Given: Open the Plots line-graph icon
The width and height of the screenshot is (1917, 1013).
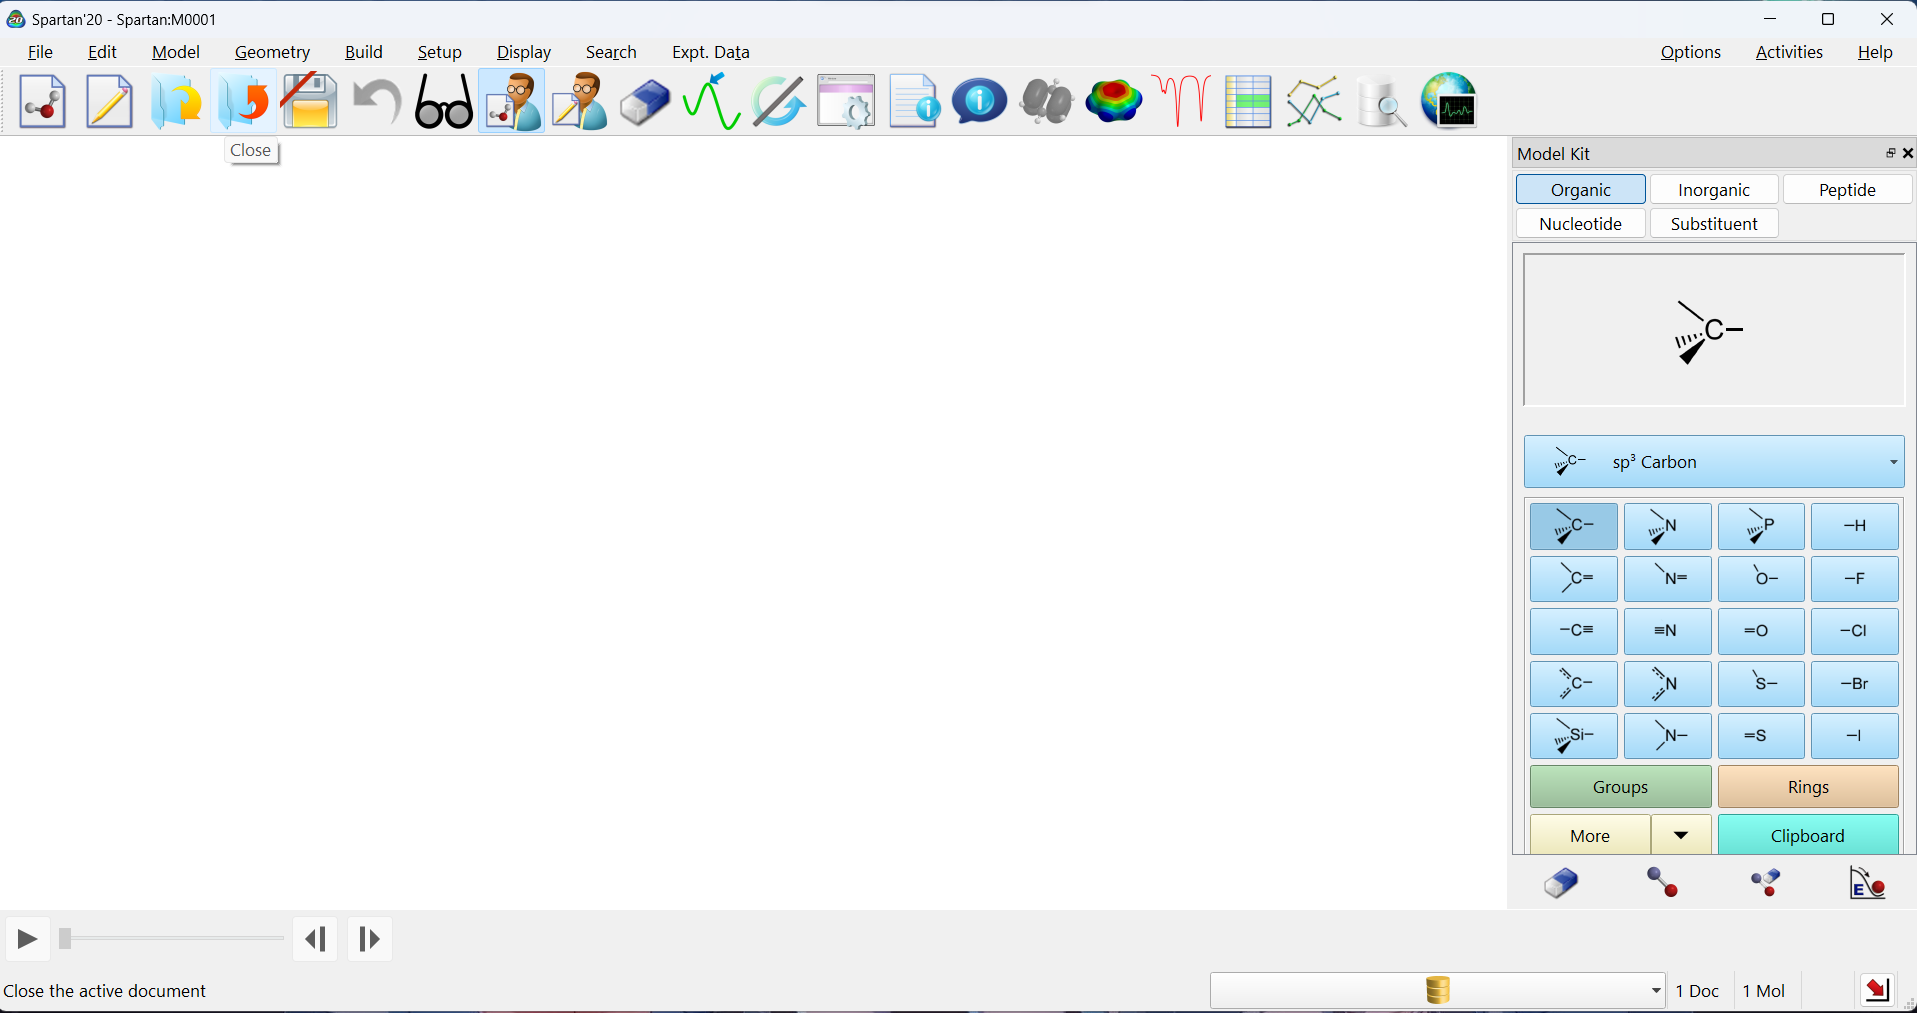Looking at the screenshot, I should 1315,102.
